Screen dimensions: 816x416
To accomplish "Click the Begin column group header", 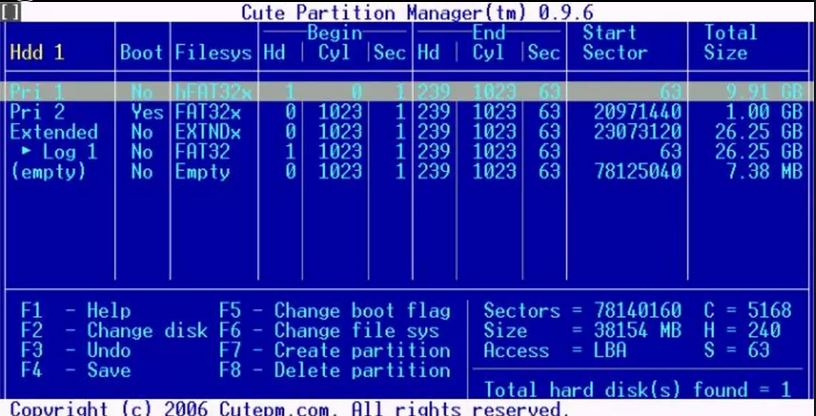I will [x=335, y=33].
